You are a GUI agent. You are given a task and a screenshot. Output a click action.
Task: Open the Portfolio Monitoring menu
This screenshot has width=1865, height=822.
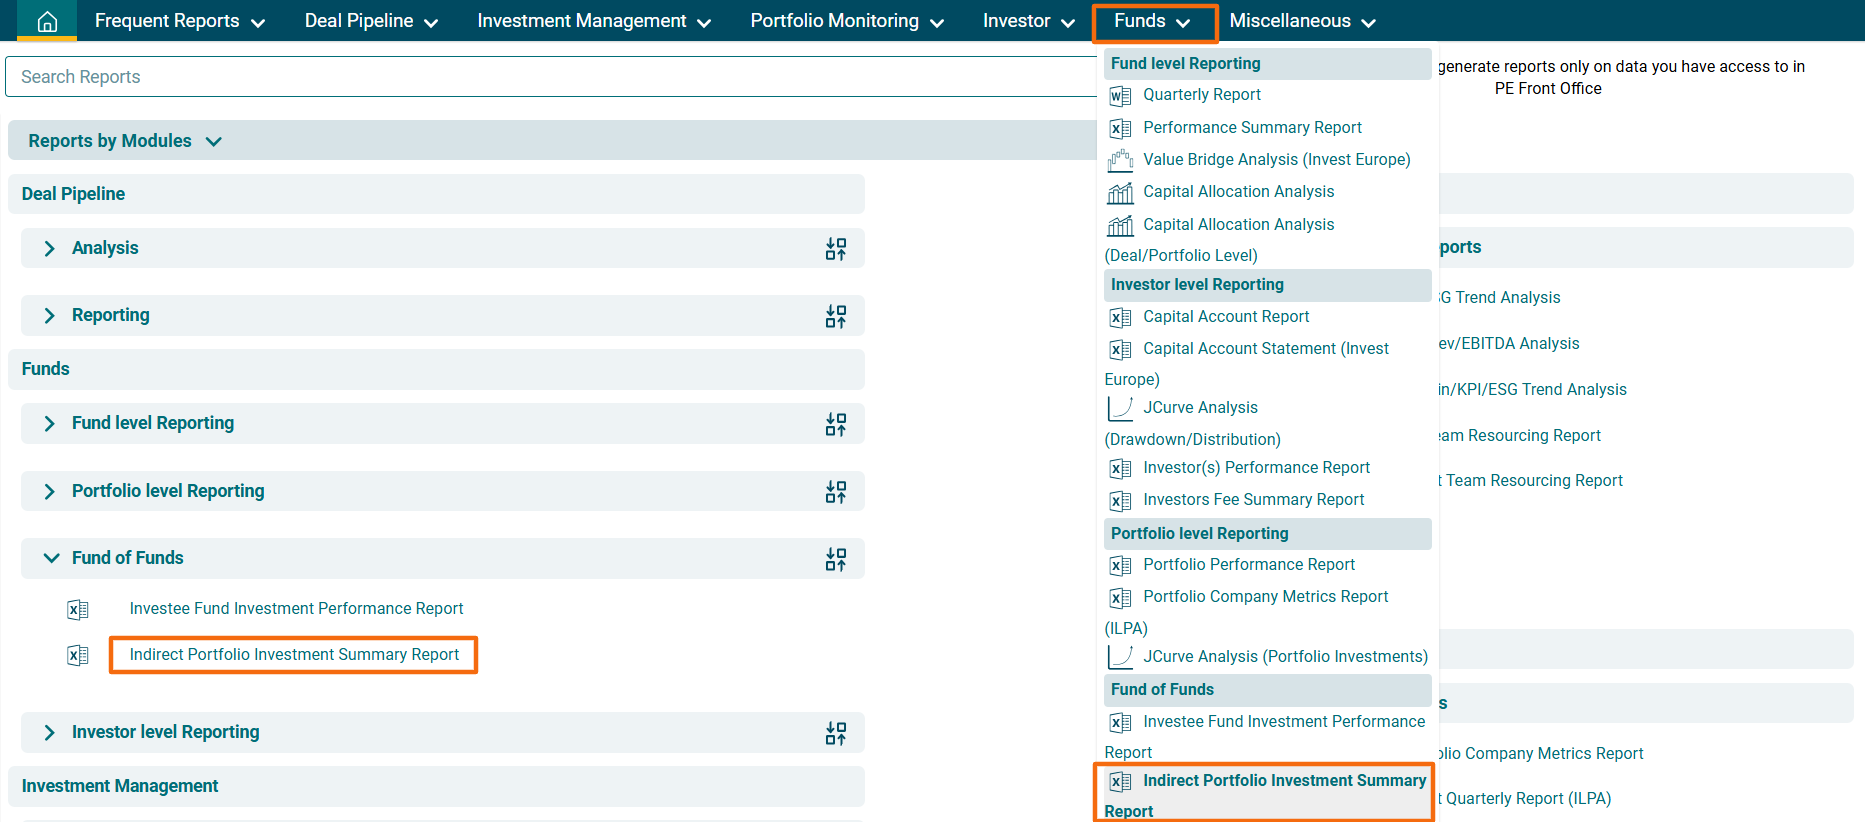pyautogui.click(x=846, y=21)
